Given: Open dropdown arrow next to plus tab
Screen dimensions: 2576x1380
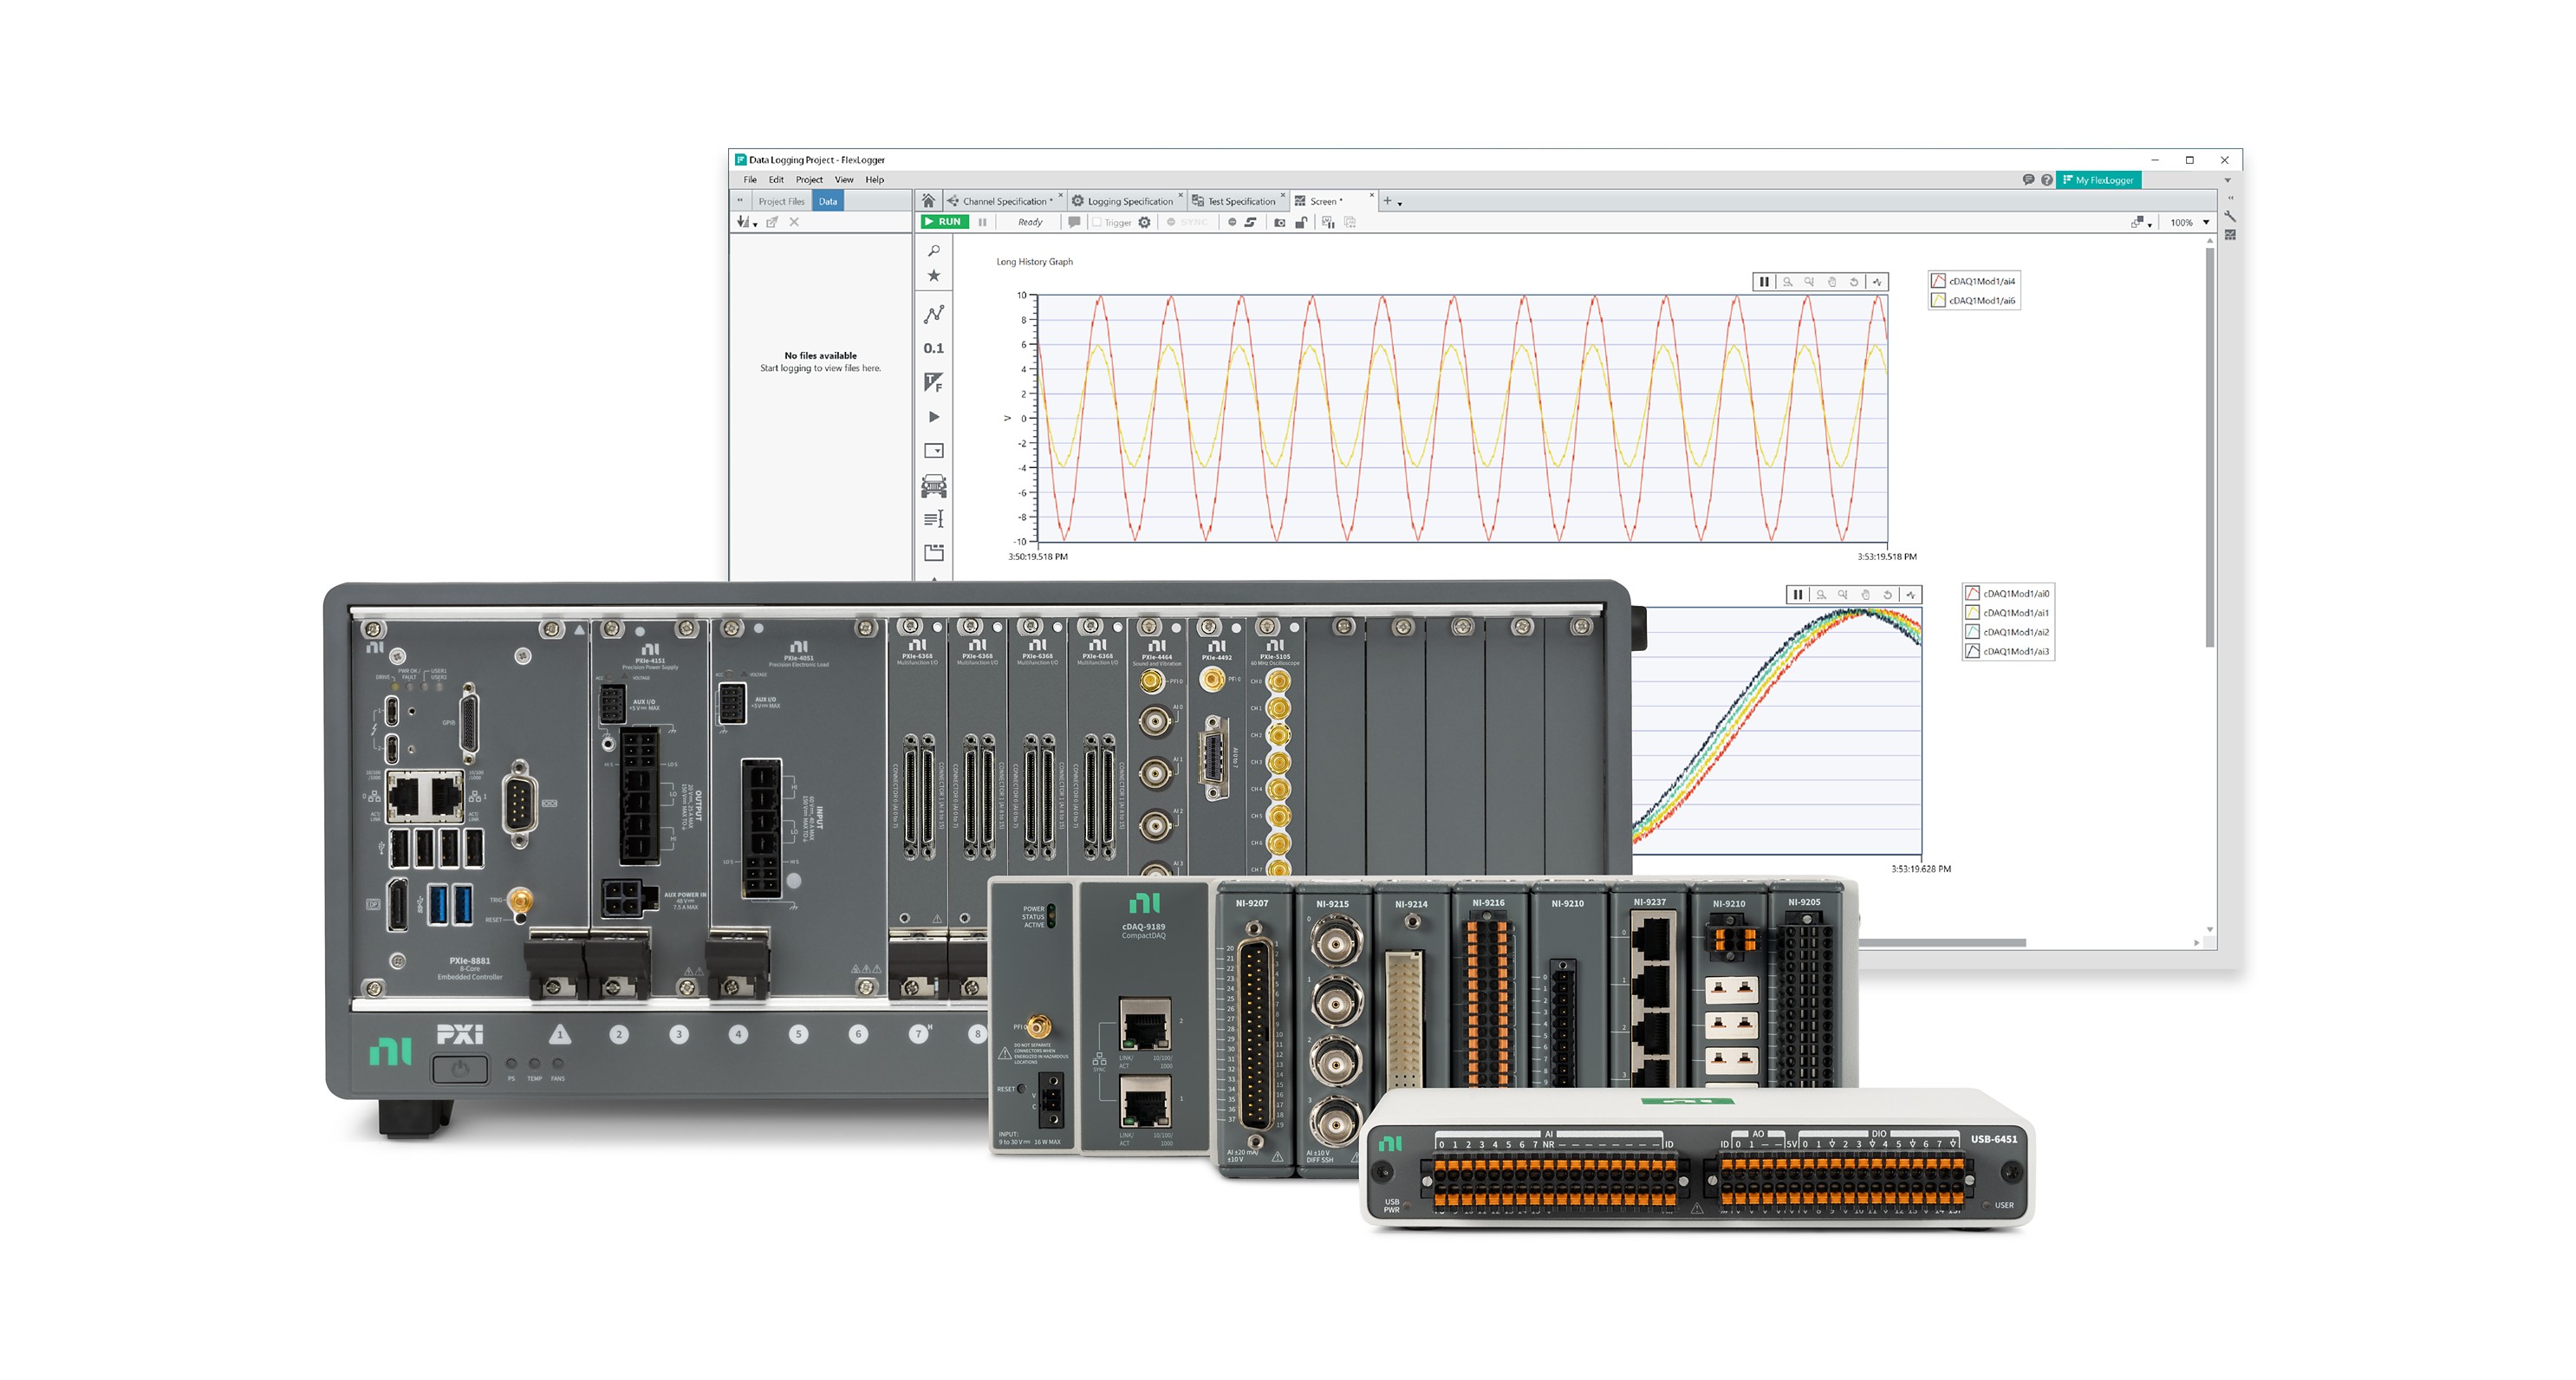Looking at the screenshot, I should 1400,203.
